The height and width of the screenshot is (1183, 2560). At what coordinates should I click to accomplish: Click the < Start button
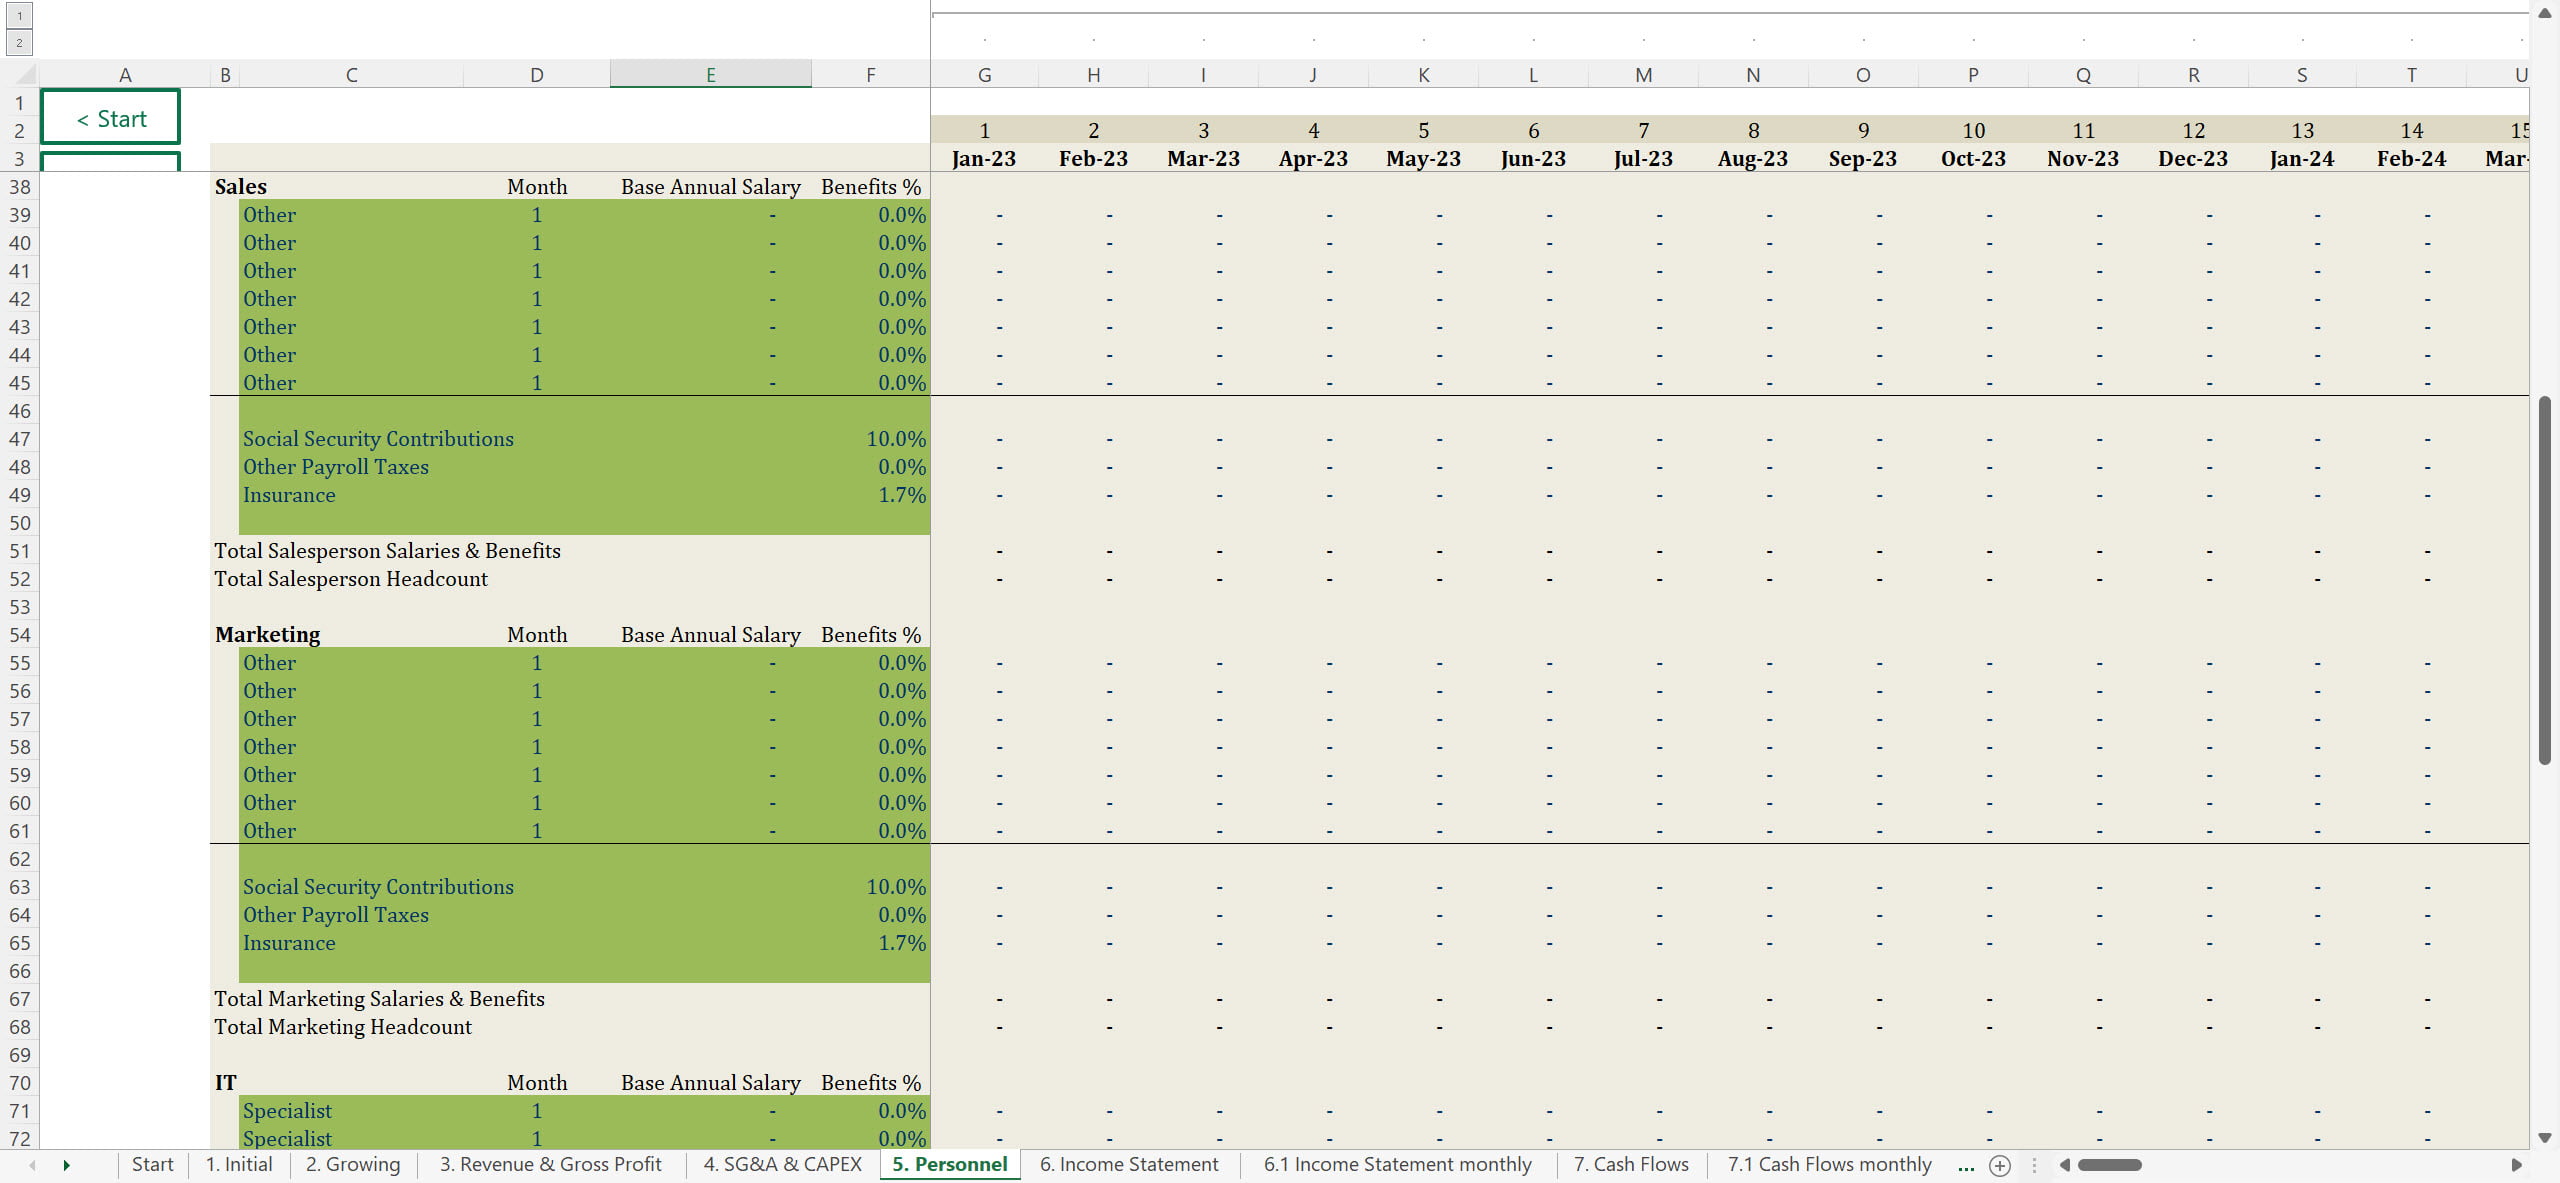pyautogui.click(x=111, y=118)
